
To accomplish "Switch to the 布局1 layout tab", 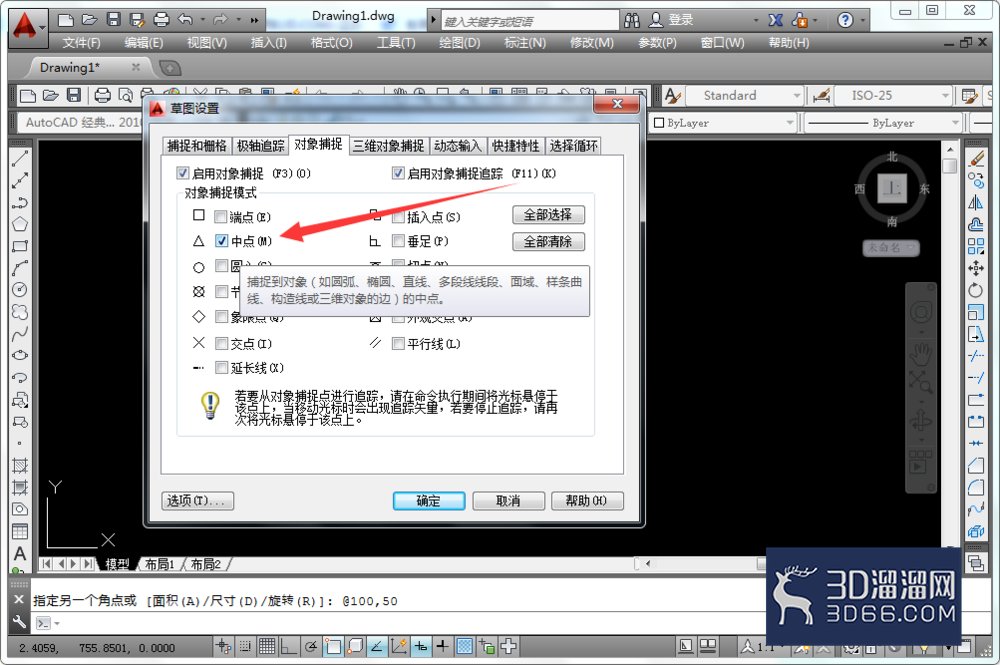I will click(x=159, y=564).
